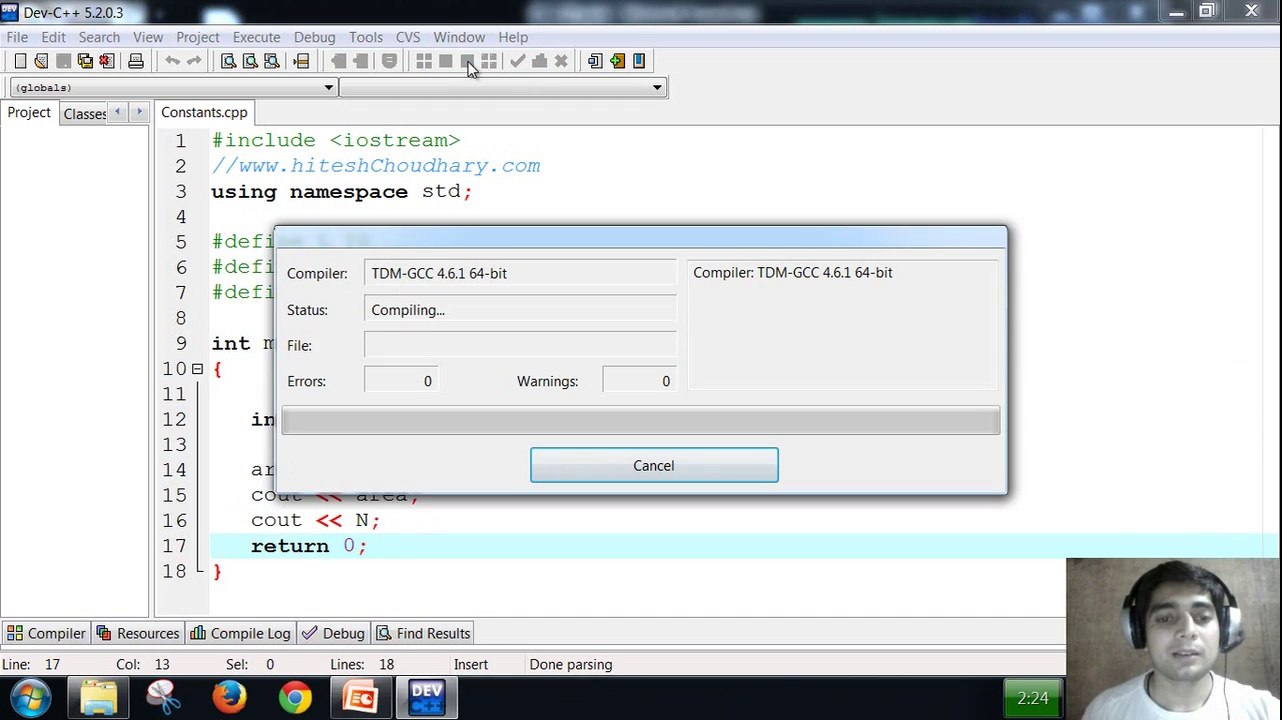This screenshot has height=720, width=1282.
Task: Click the Redo arrow icon
Action: point(194,61)
